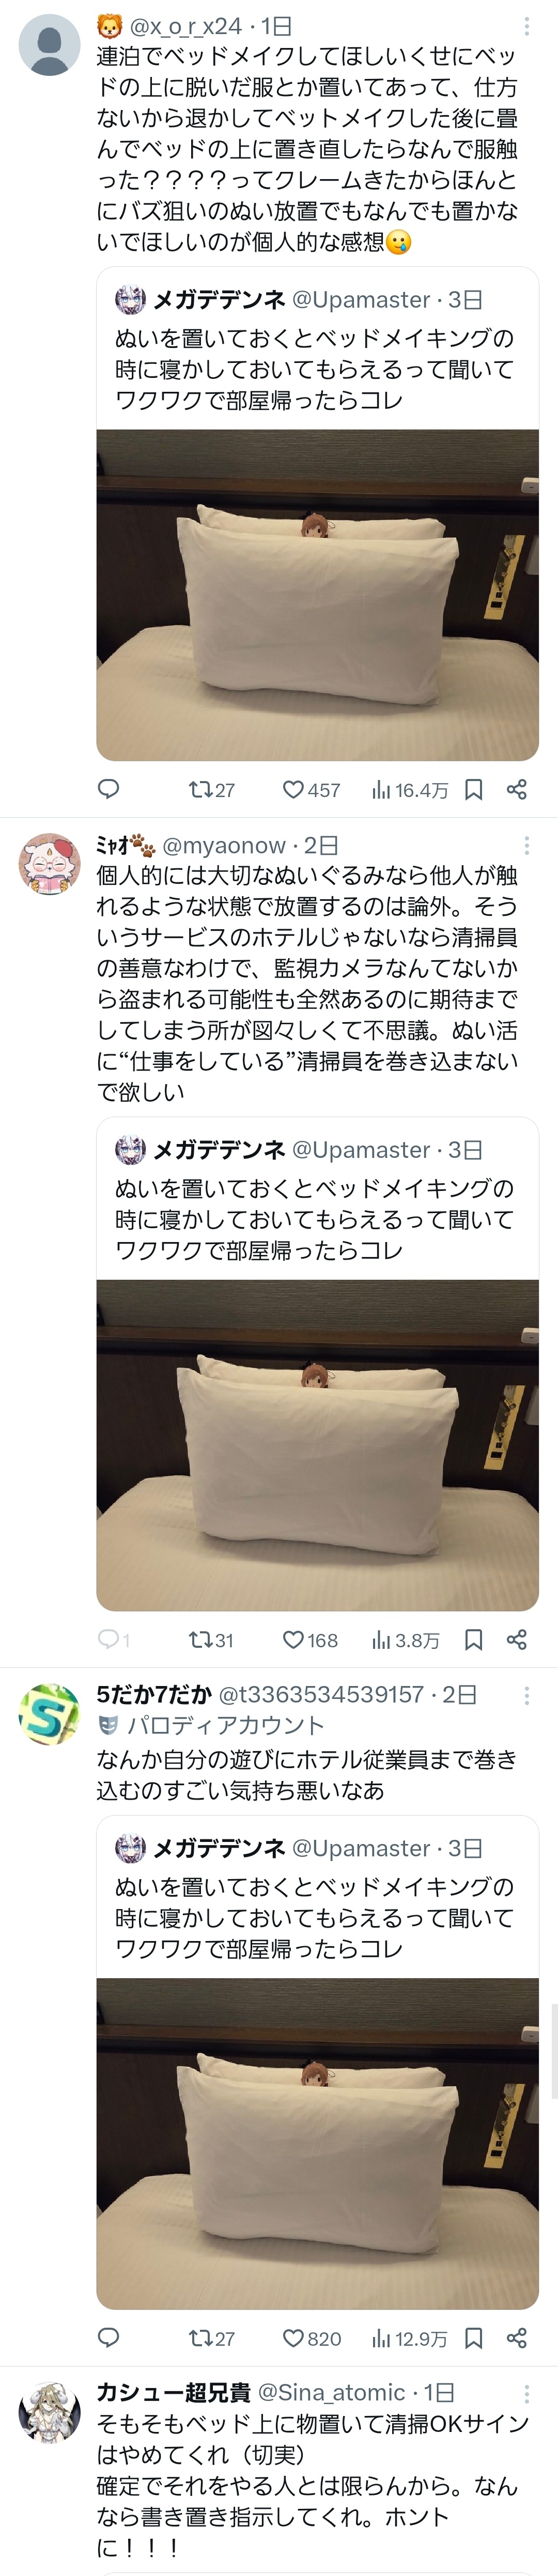Retweet the post with 27 retweets by @x_o_r_x24

point(211,790)
